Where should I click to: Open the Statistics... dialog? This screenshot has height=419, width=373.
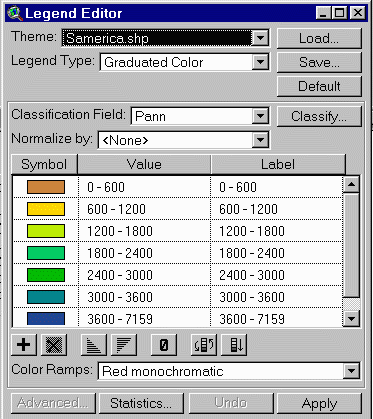click(141, 404)
